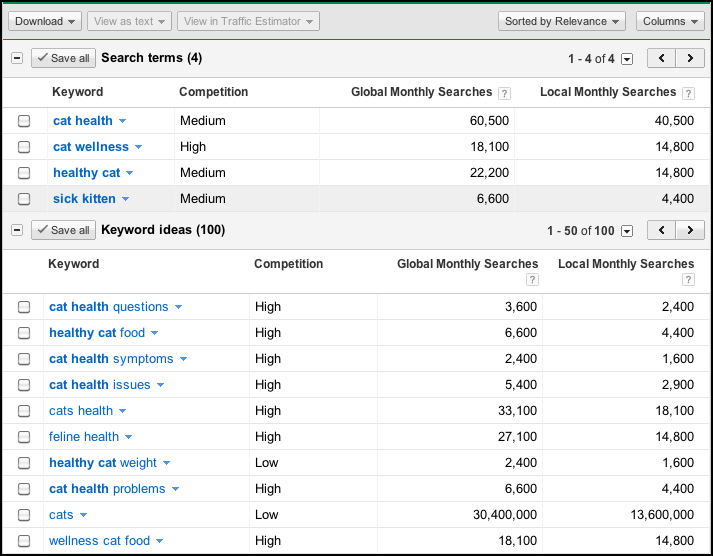Expand arrow next to healthy cat weight
713x556 pixels.
pos(166,463)
